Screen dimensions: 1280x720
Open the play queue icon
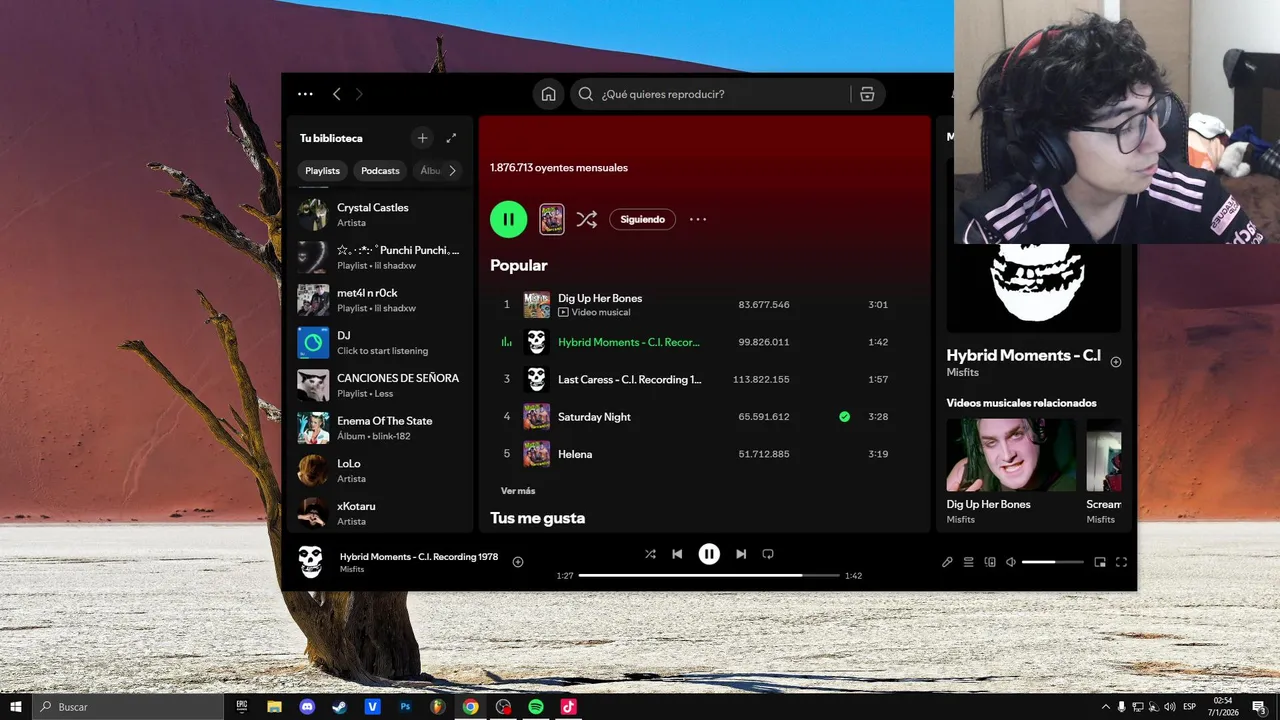pyautogui.click(x=968, y=562)
